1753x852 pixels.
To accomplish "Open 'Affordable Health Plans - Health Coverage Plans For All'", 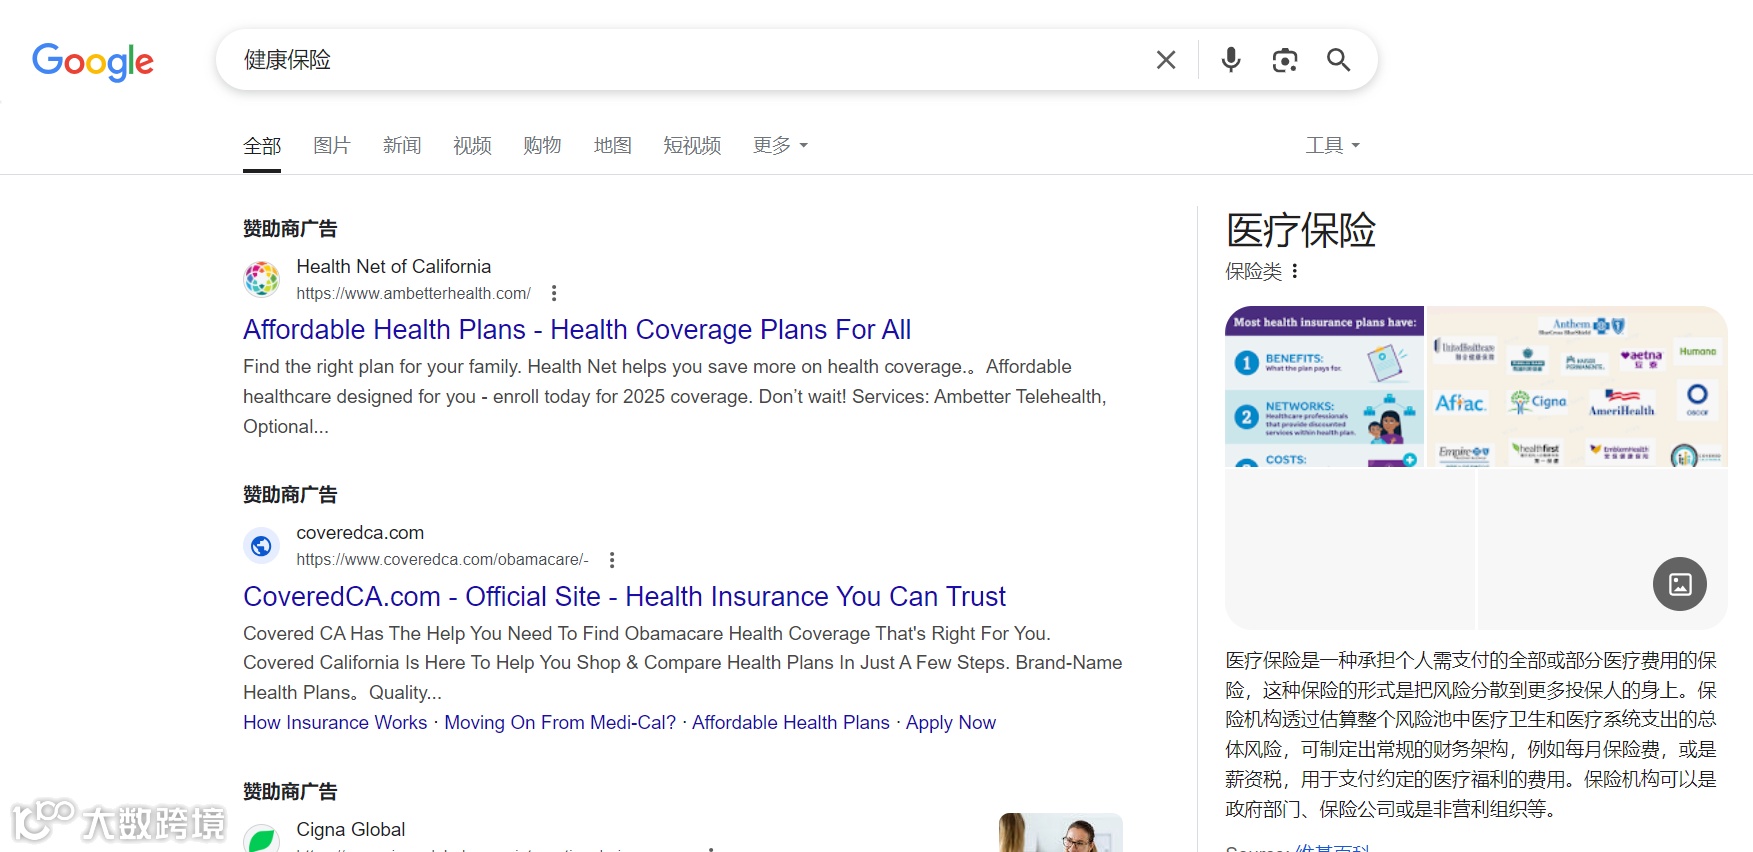I will pos(577,329).
